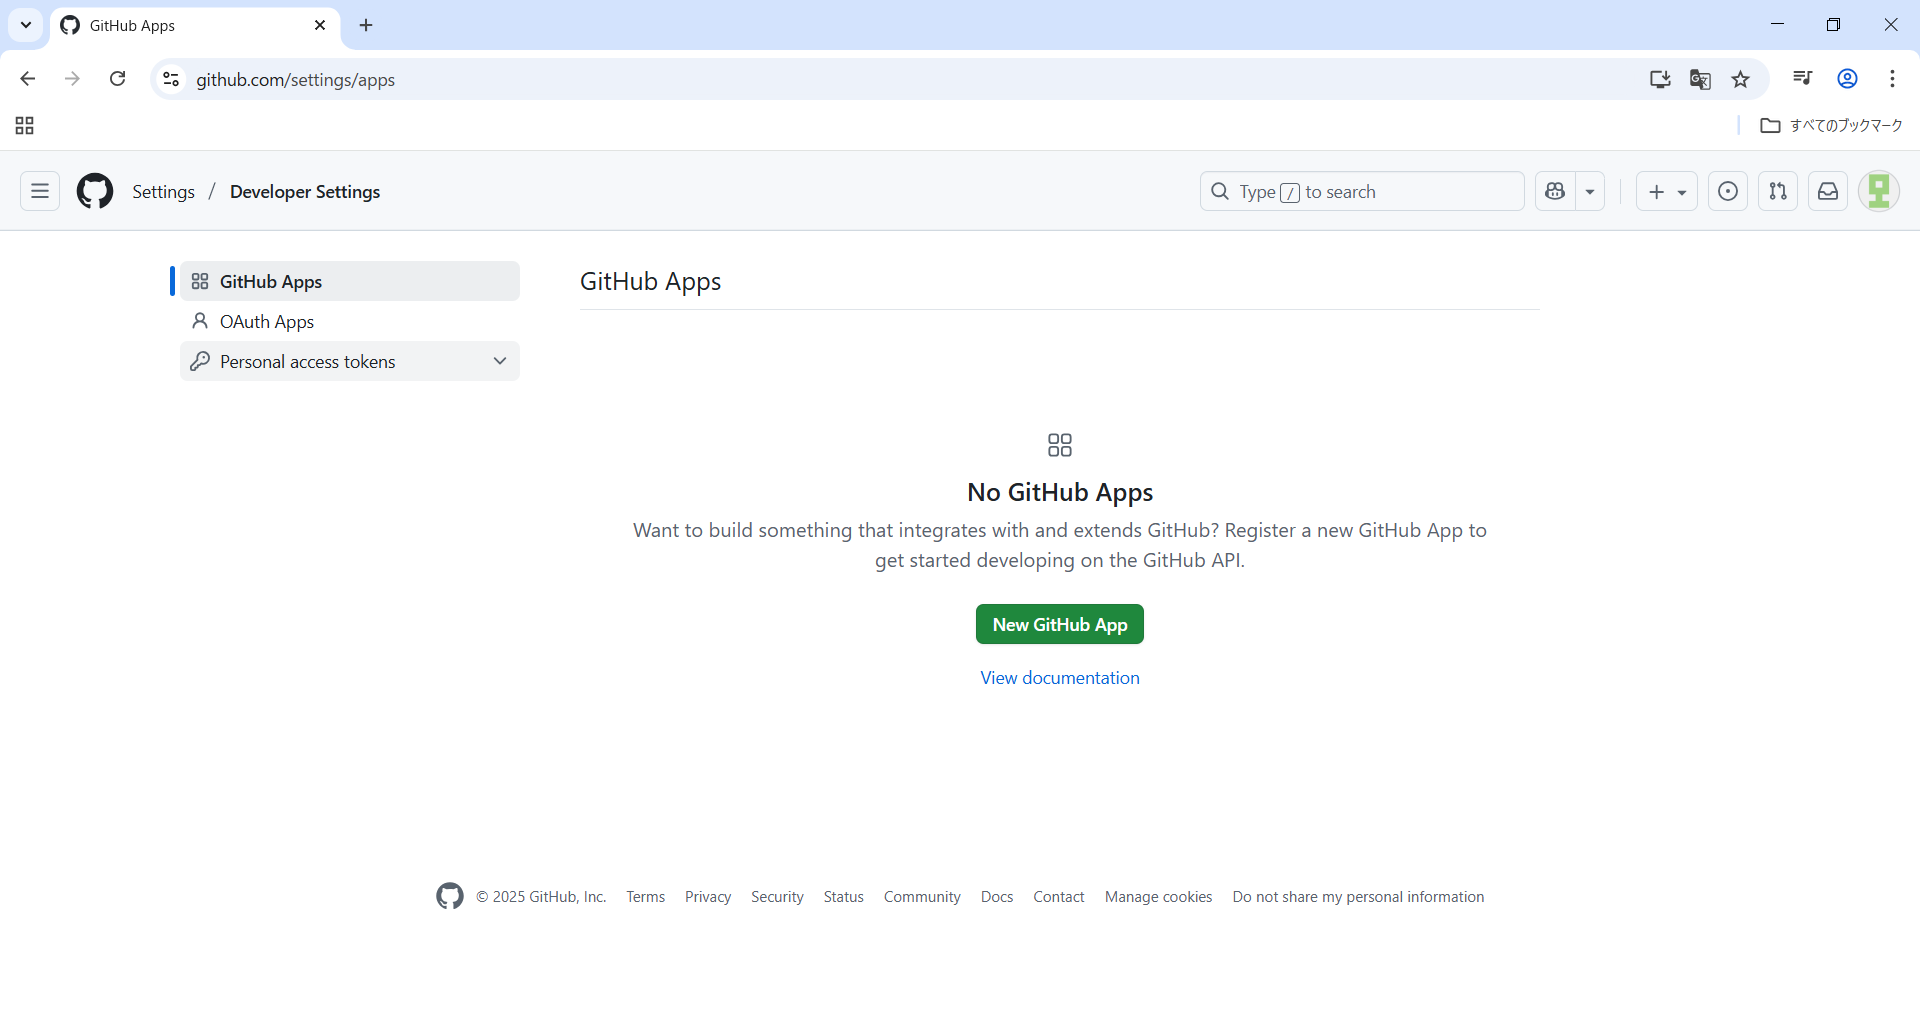Image resolution: width=1920 pixels, height=1030 pixels.
Task: Open GitHub Copilot chat icon
Action: [x=1555, y=191]
